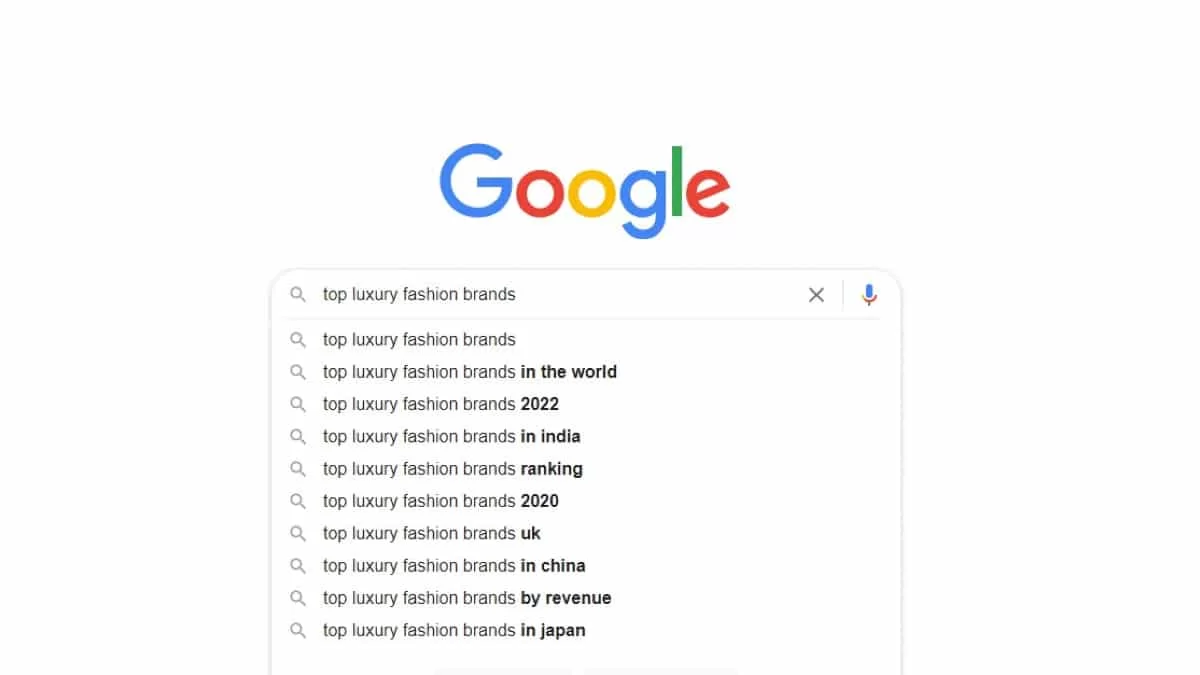Select the "by revenue" suggestion
The height and width of the screenshot is (675, 1200).
pos(467,598)
